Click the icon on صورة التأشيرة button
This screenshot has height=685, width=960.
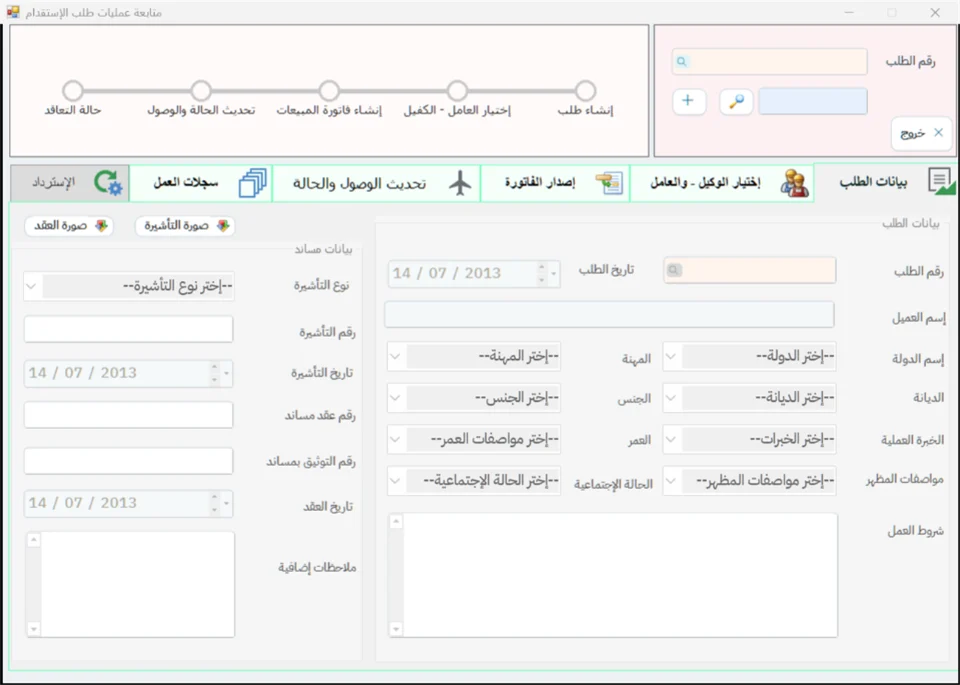(x=223, y=226)
